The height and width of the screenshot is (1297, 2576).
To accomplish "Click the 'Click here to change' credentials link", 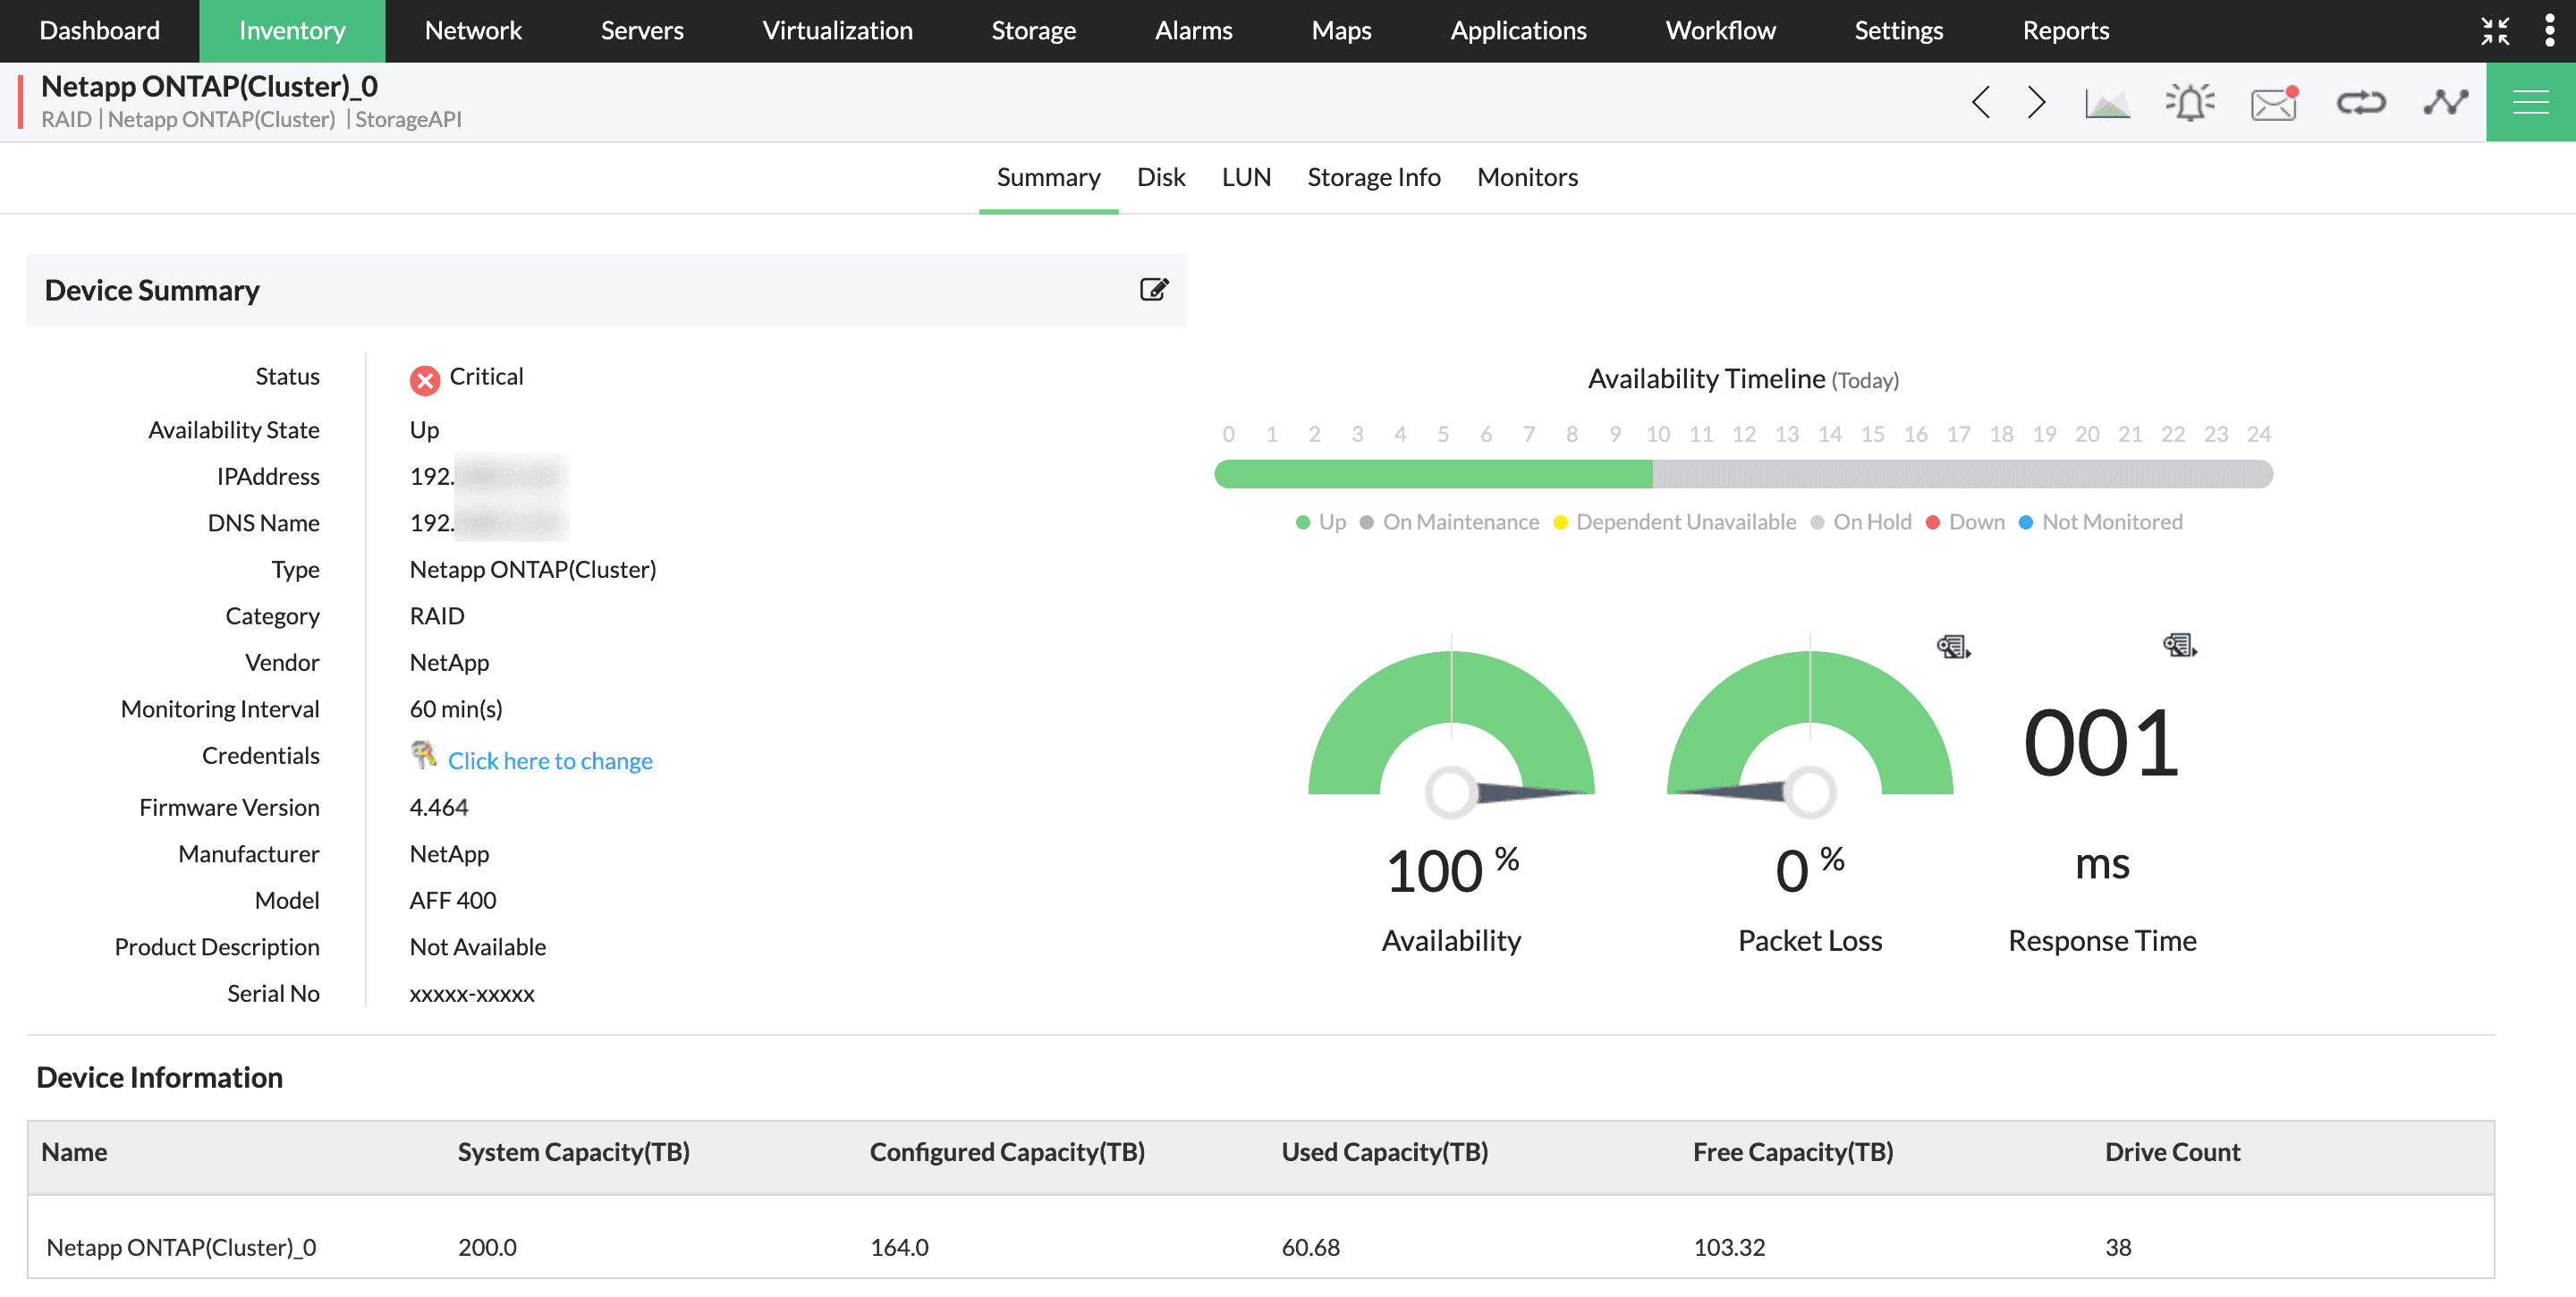I will point(550,761).
